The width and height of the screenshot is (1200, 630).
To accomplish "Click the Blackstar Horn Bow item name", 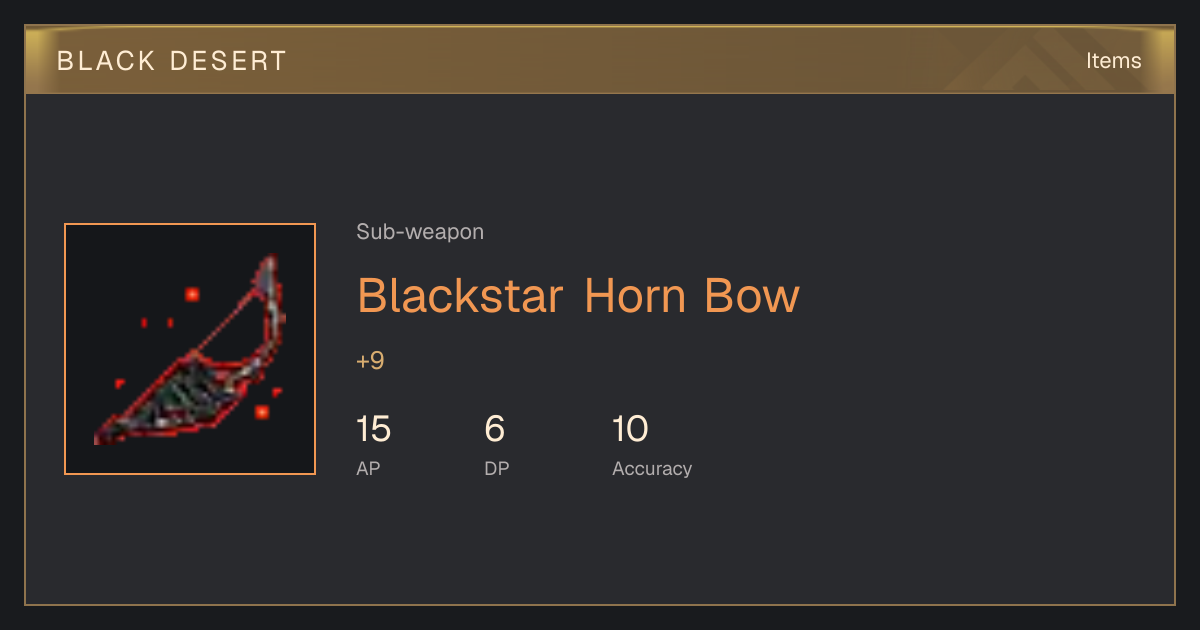I will pyautogui.click(x=578, y=296).
